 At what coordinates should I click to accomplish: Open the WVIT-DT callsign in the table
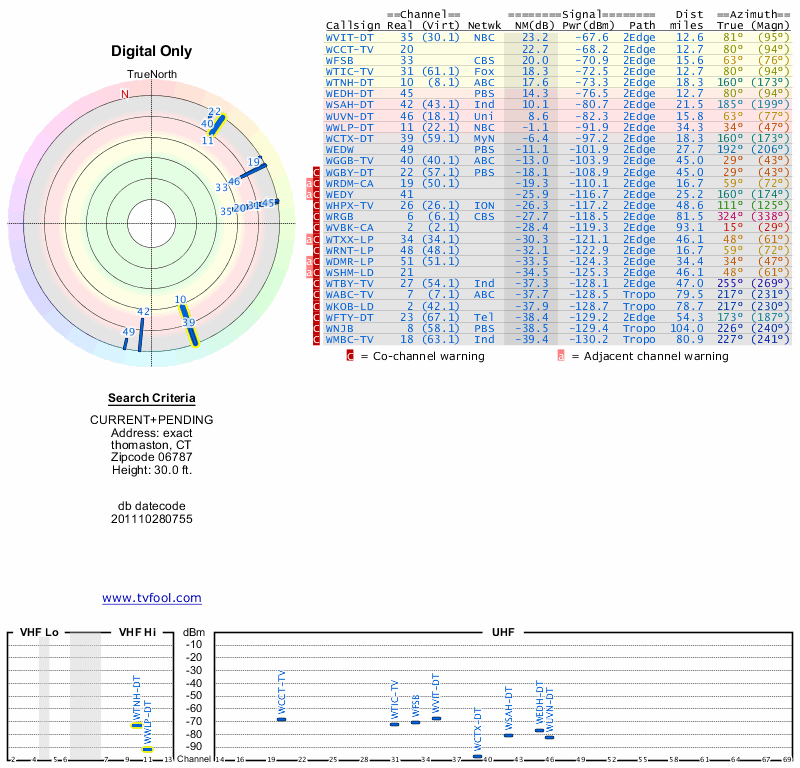[349, 37]
